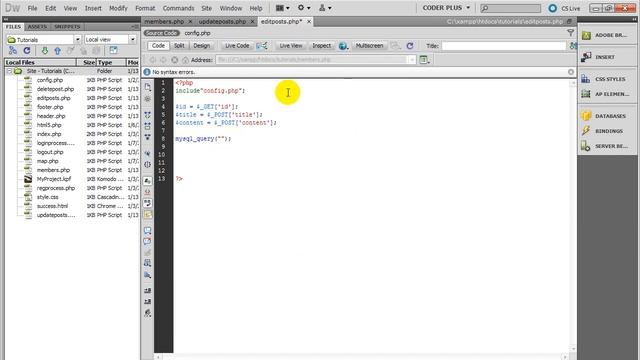The height and width of the screenshot is (360, 640).
Task: Select the Source Code related file button
Action: click(x=162, y=33)
